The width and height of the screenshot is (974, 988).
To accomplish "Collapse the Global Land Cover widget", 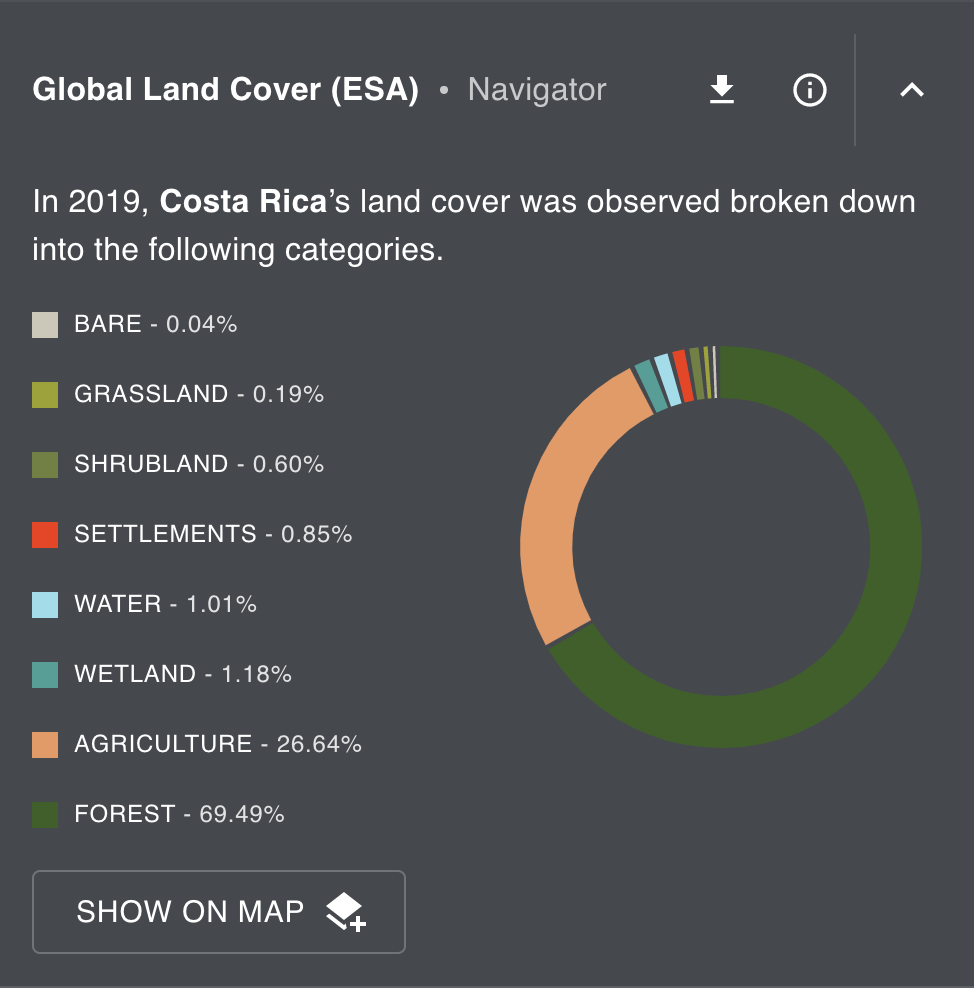I will (x=911, y=91).
